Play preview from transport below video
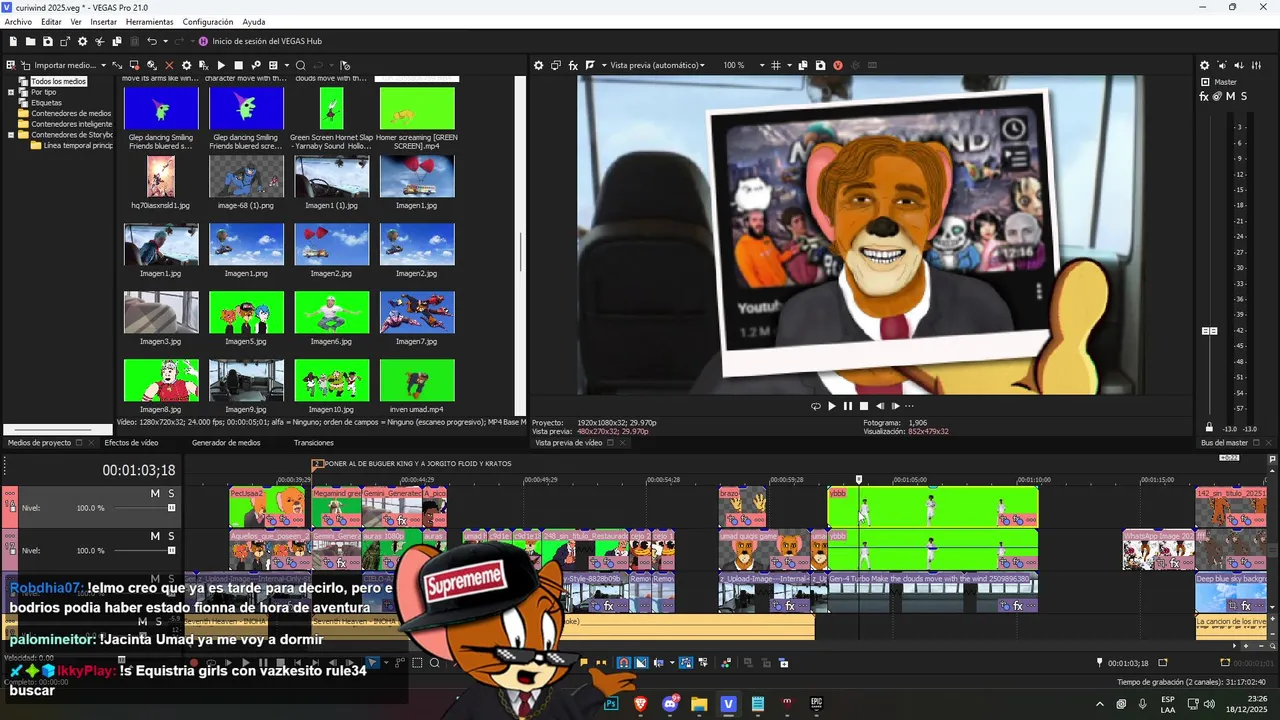This screenshot has width=1280, height=720. click(831, 406)
